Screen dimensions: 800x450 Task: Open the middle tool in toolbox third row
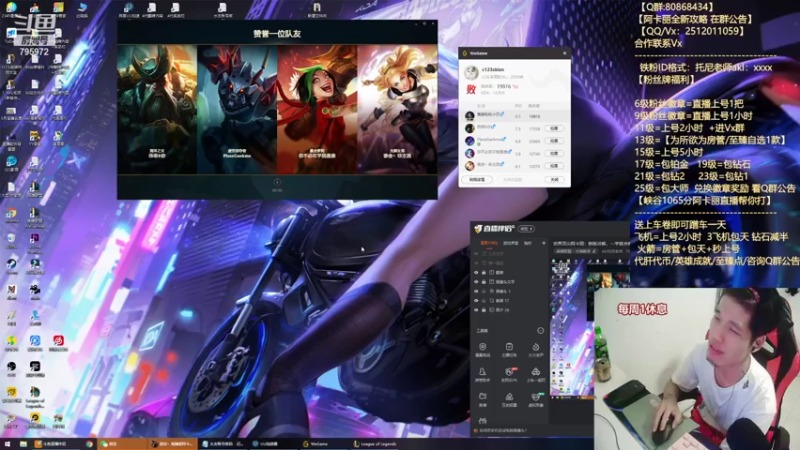(x=509, y=399)
